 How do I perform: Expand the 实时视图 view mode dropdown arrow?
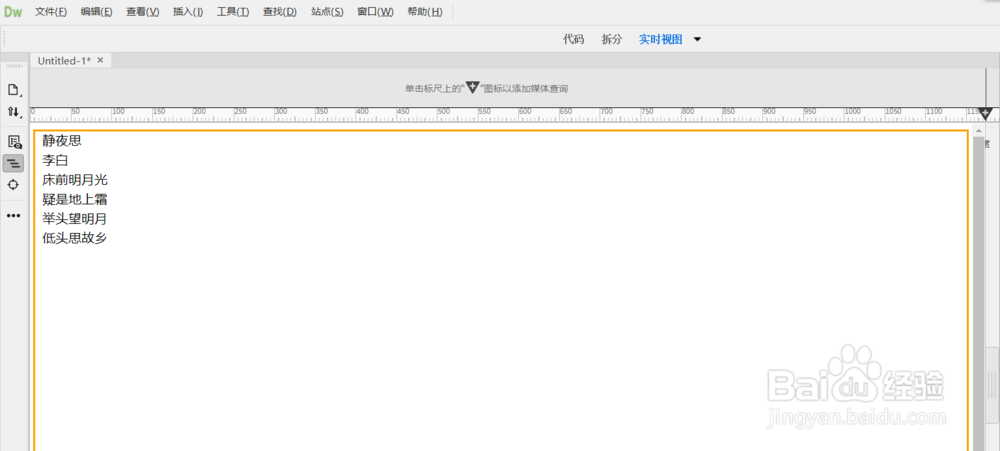(697, 40)
